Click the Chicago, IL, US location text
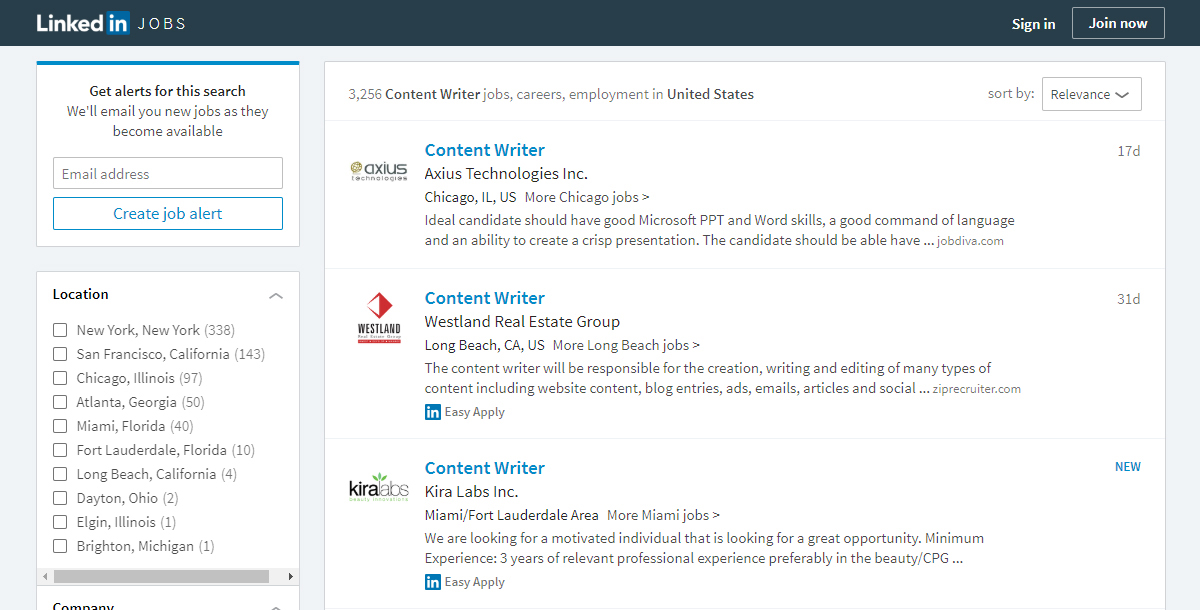This screenshot has width=1200, height=610. pyautogui.click(x=470, y=197)
